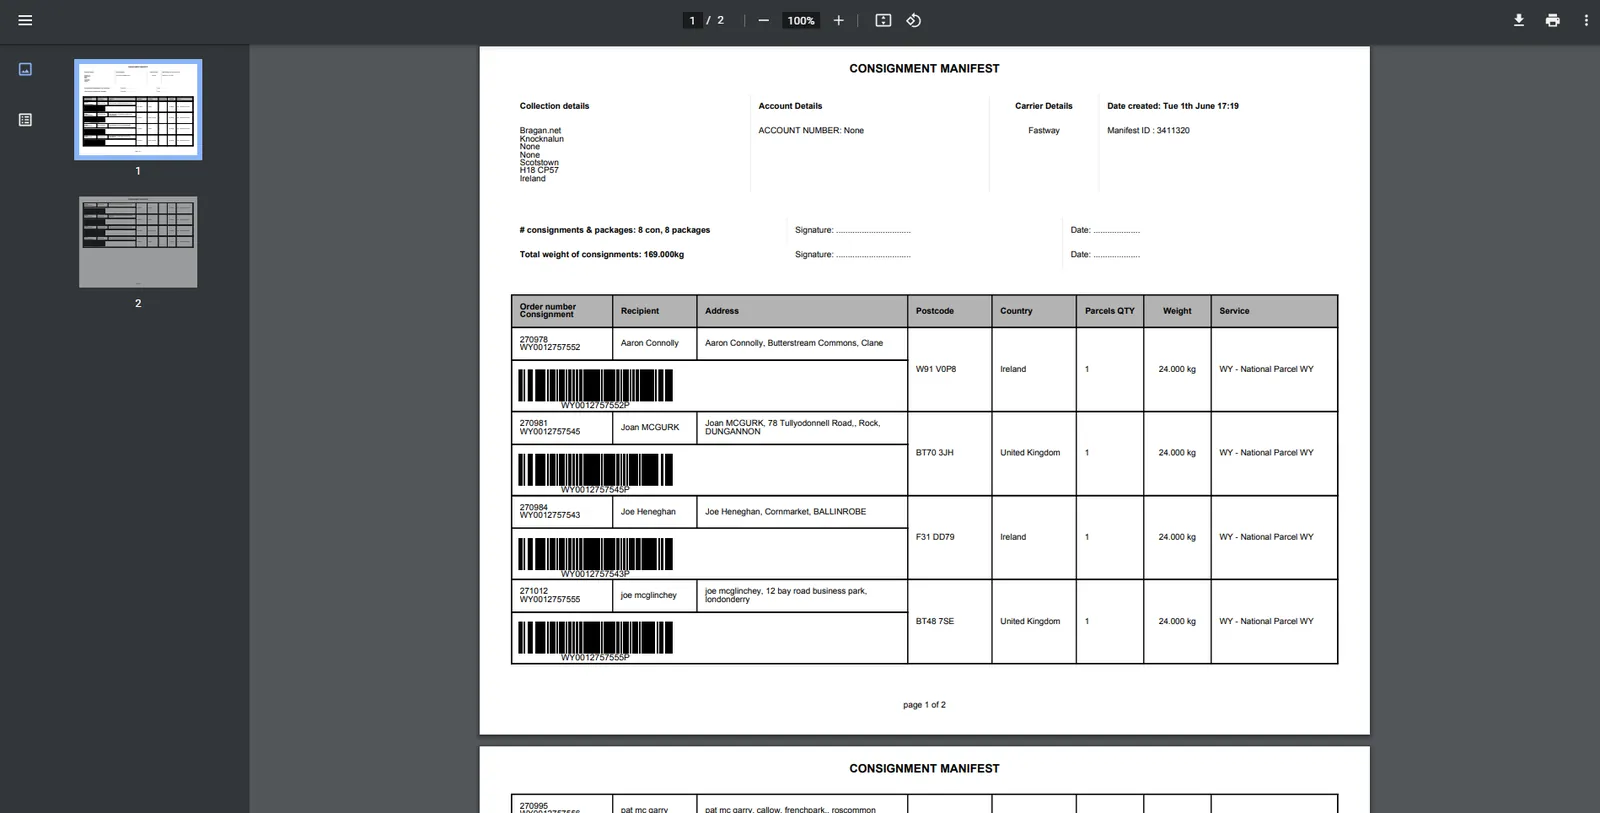Open the sidebar menu hamburger icon
The width and height of the screenshot is (1600, 813).
pos(25,20)
